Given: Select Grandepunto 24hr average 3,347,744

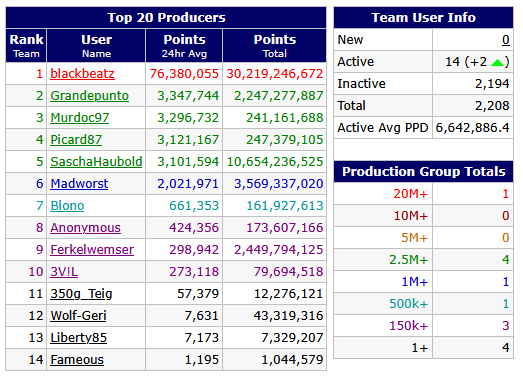Looking at the screenshot, I should pyautogui.click(x=188, y=96).
